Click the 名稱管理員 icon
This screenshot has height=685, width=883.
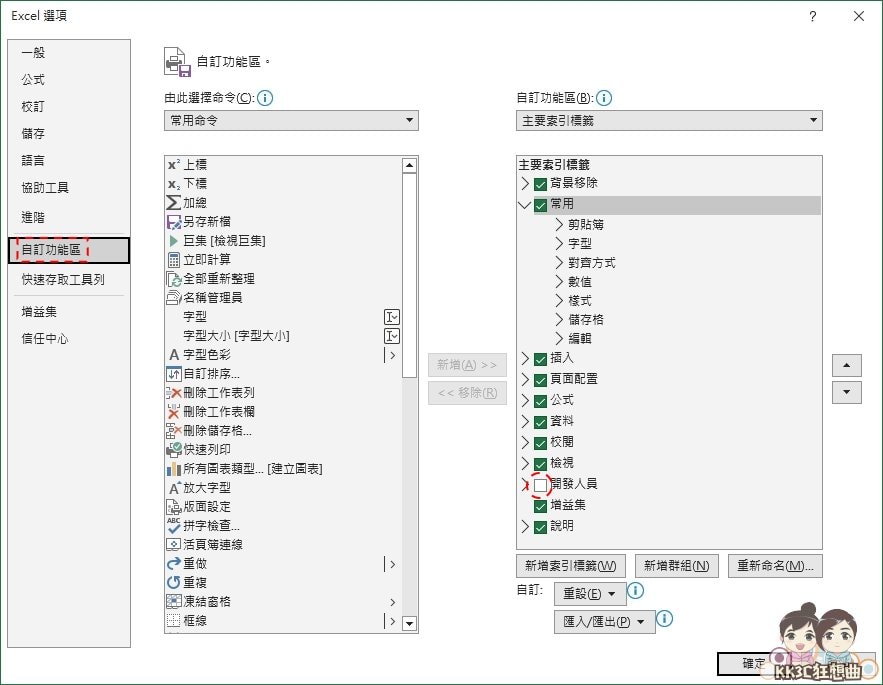pyautogui.click(x=174, y=297)
